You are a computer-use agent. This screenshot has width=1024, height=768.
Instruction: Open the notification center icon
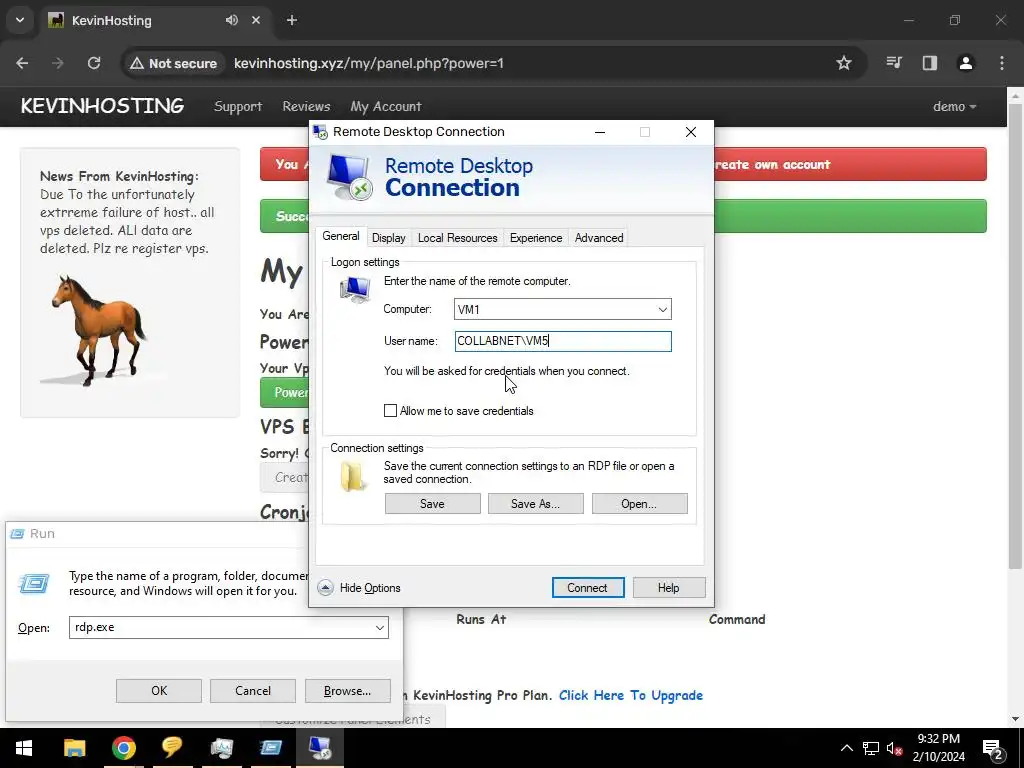click(x=993, y=748)
